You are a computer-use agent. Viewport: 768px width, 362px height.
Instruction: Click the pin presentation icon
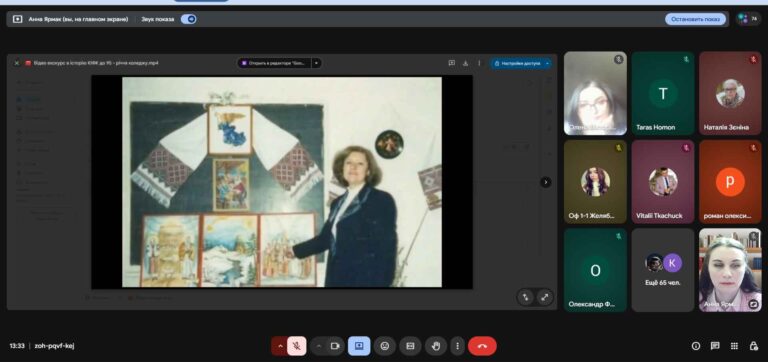525,297
